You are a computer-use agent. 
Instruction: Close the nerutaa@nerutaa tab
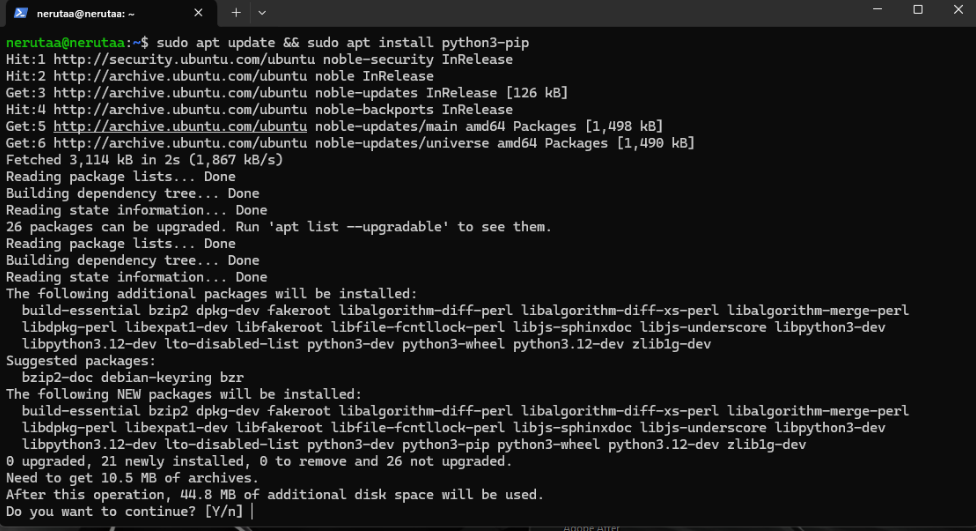(x=198, y=12)
